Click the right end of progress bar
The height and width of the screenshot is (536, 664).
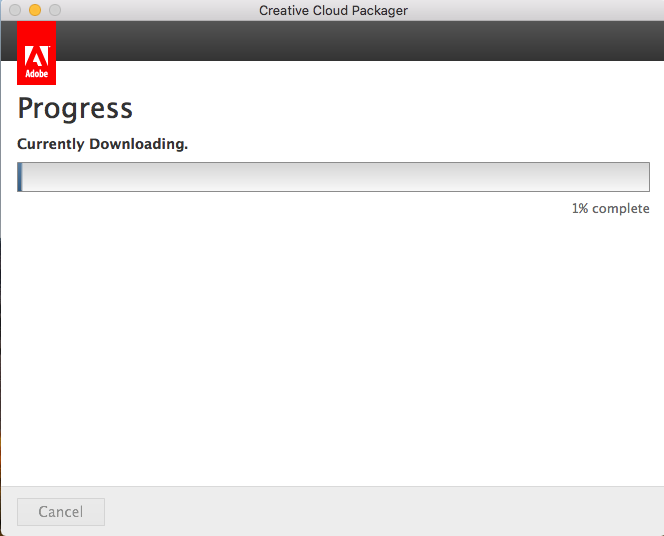(x=646, y=177)
